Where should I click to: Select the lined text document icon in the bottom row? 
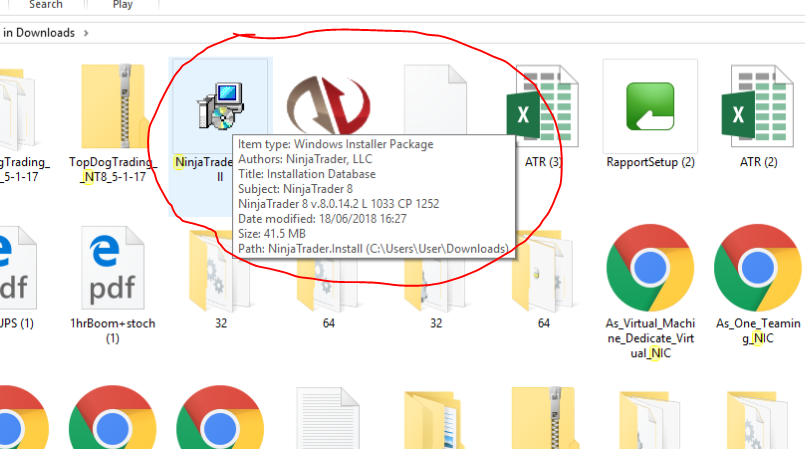(328, 418)
